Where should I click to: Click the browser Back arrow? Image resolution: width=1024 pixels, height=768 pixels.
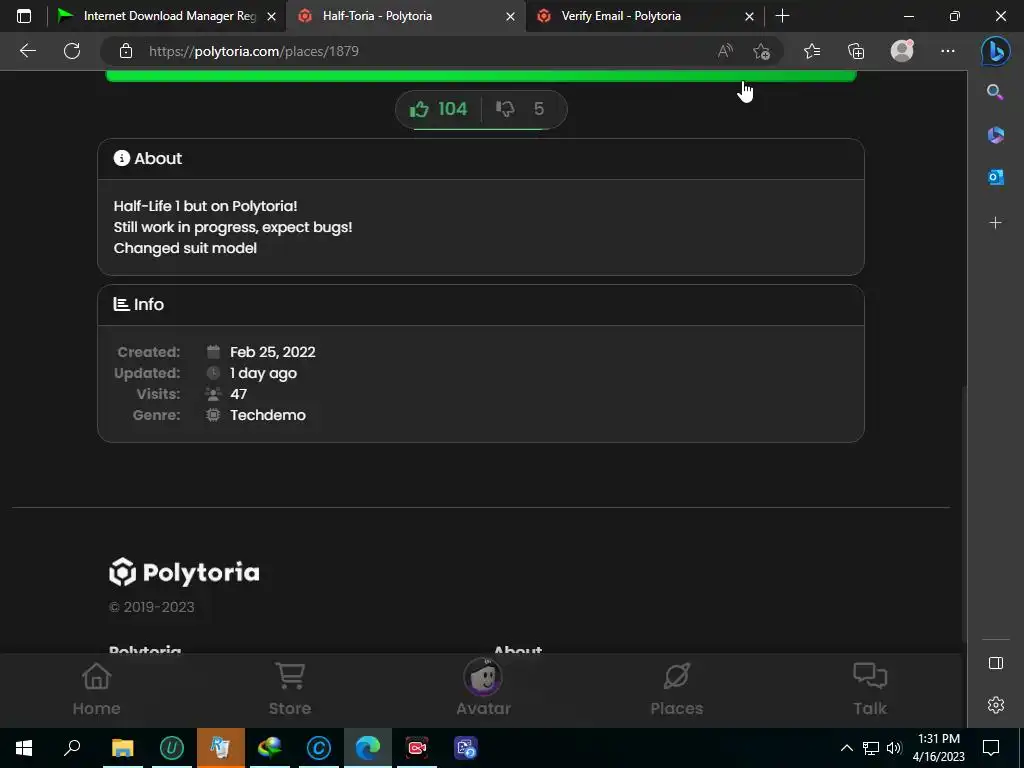(x=27, y=51)
